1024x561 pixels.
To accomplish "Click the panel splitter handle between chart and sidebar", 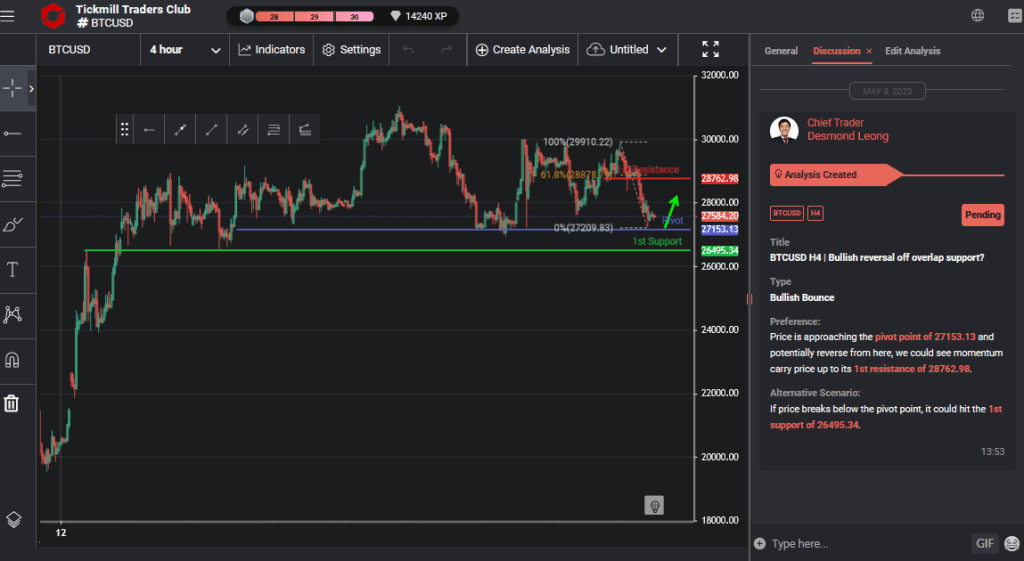I will (749, 298).
